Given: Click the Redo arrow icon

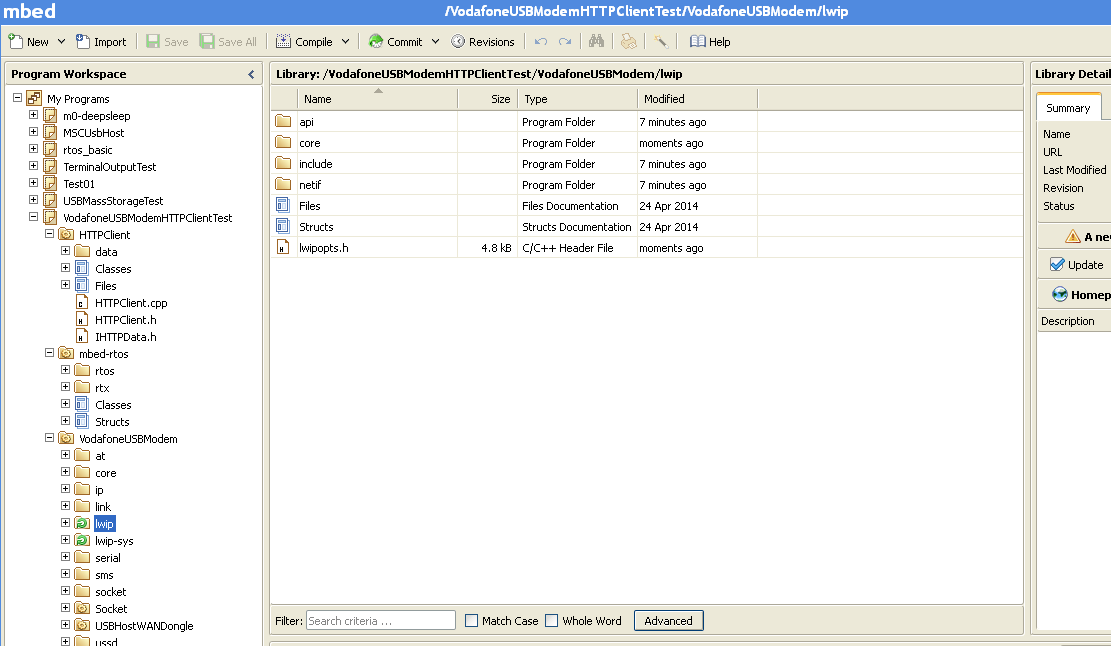Looking at the screenshot, I should (x=565, y=42).
